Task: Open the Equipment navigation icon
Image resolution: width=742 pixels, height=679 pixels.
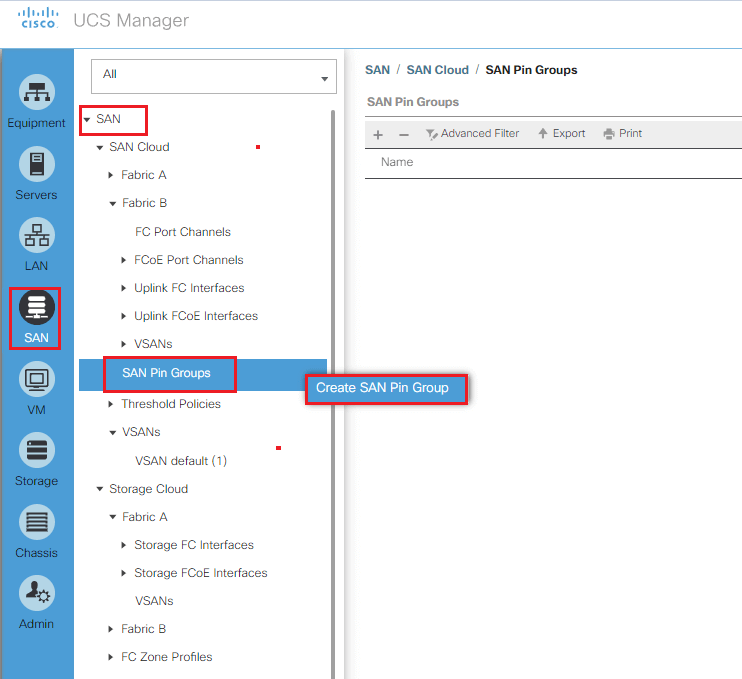Action: point(36,92)
